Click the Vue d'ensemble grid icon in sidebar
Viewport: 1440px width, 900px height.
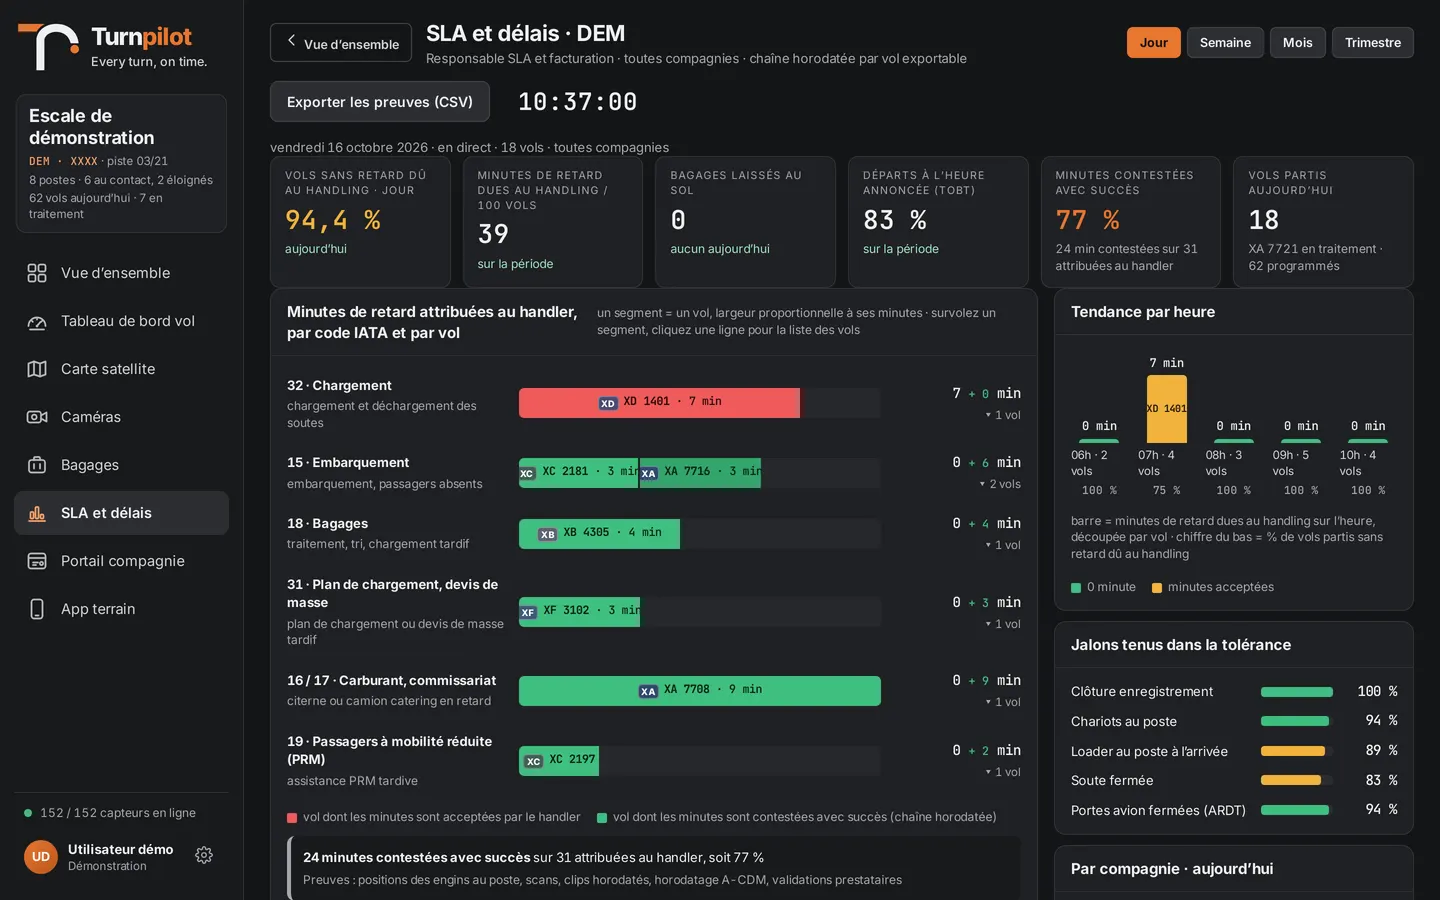click(x=37, y=273)
